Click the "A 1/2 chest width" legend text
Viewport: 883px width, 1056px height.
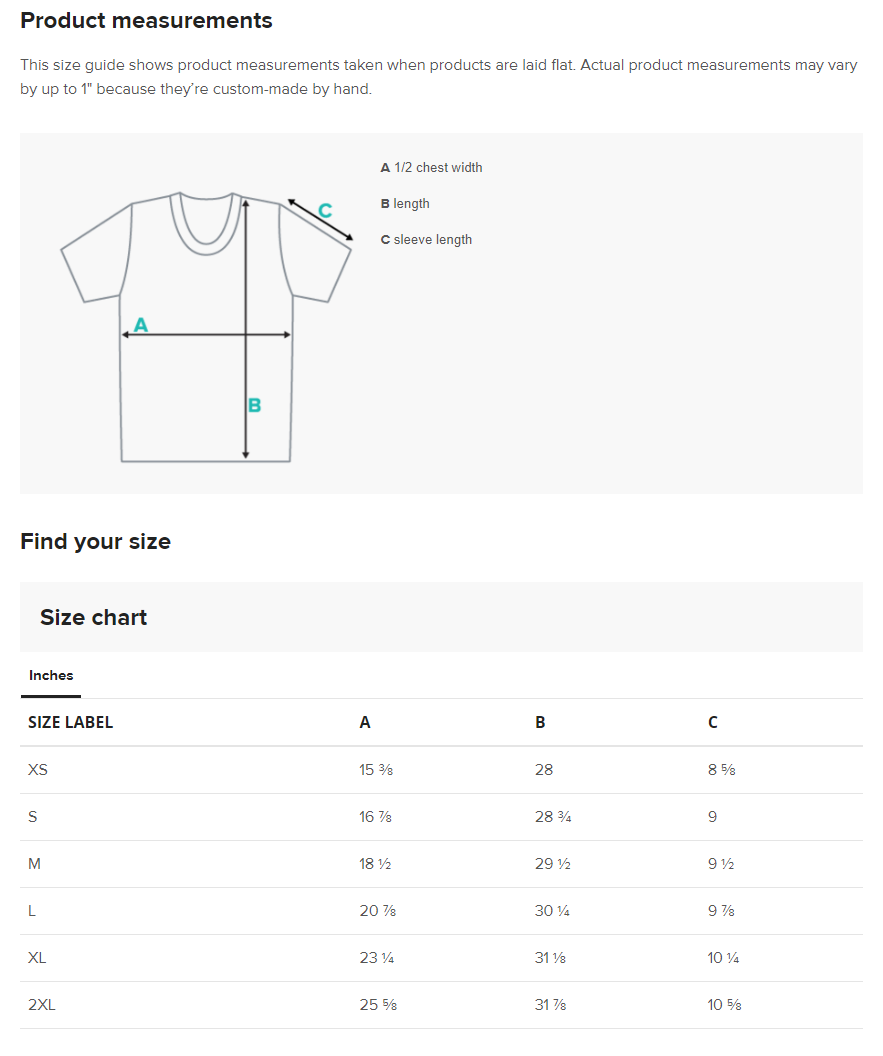(431, 168)
